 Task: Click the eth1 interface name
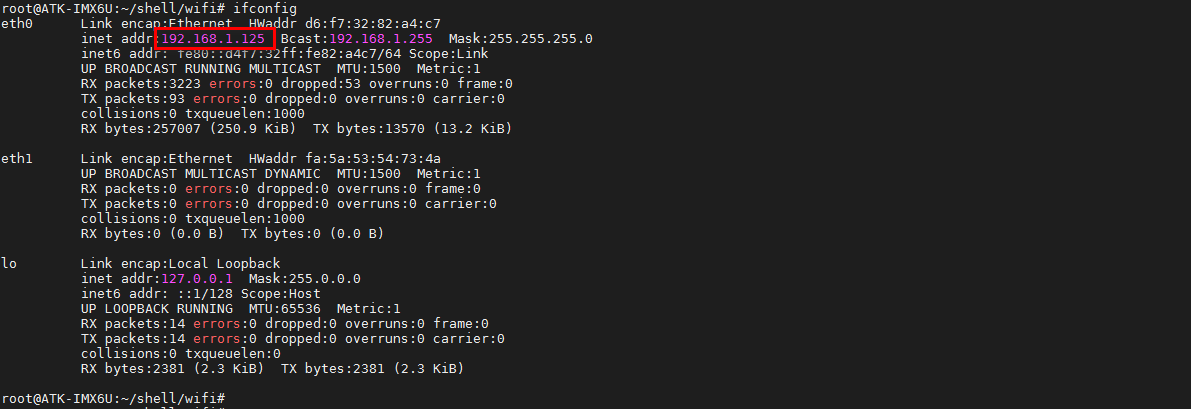click(17, 158)
